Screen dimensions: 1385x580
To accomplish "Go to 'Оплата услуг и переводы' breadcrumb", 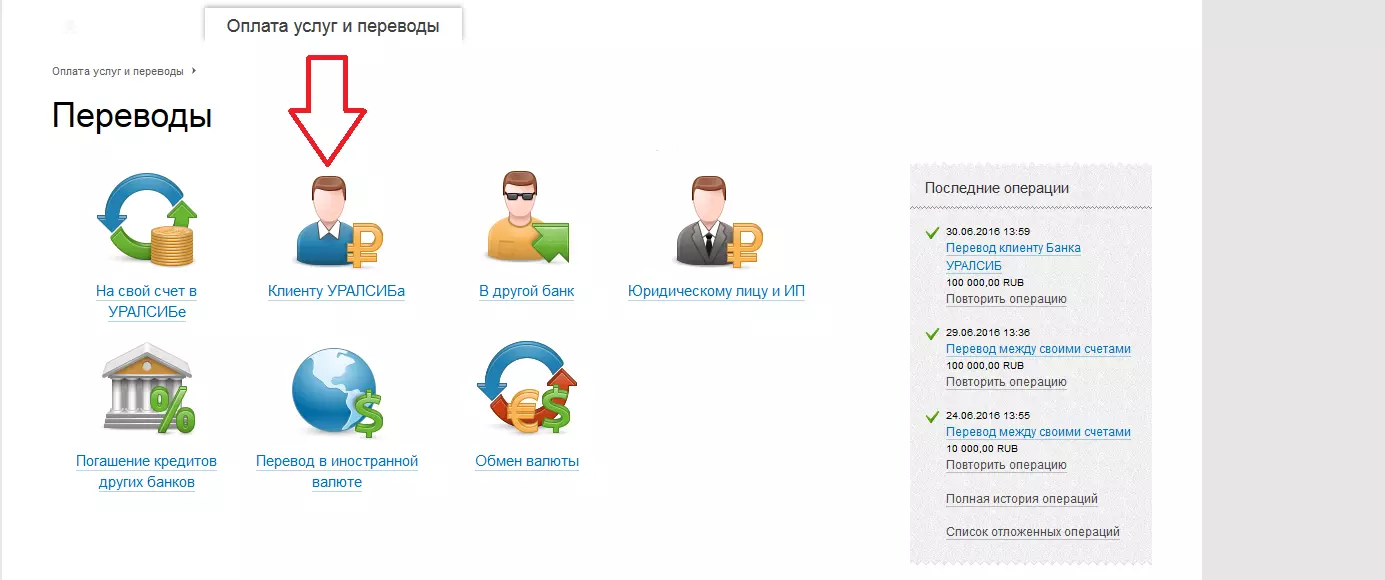I will tap(118, 71).
